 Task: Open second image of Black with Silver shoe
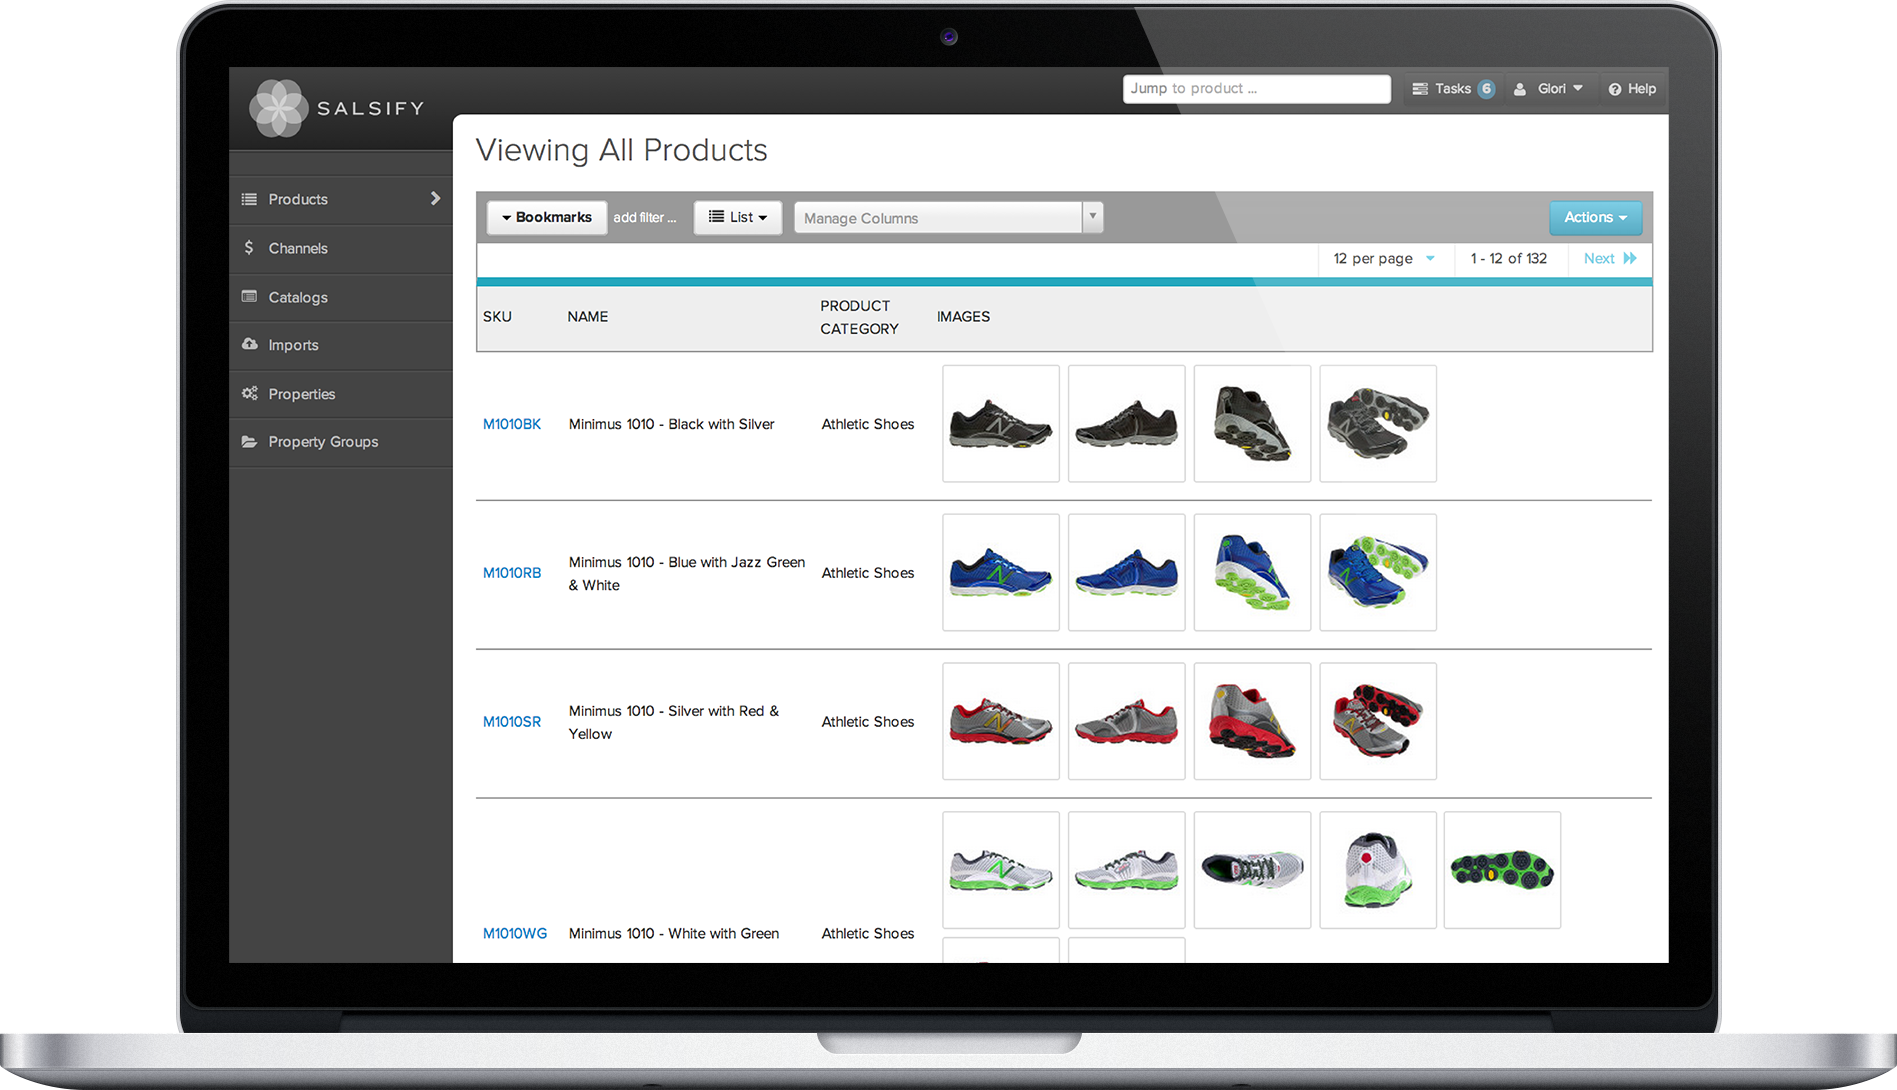click(x=1127, y=424)
